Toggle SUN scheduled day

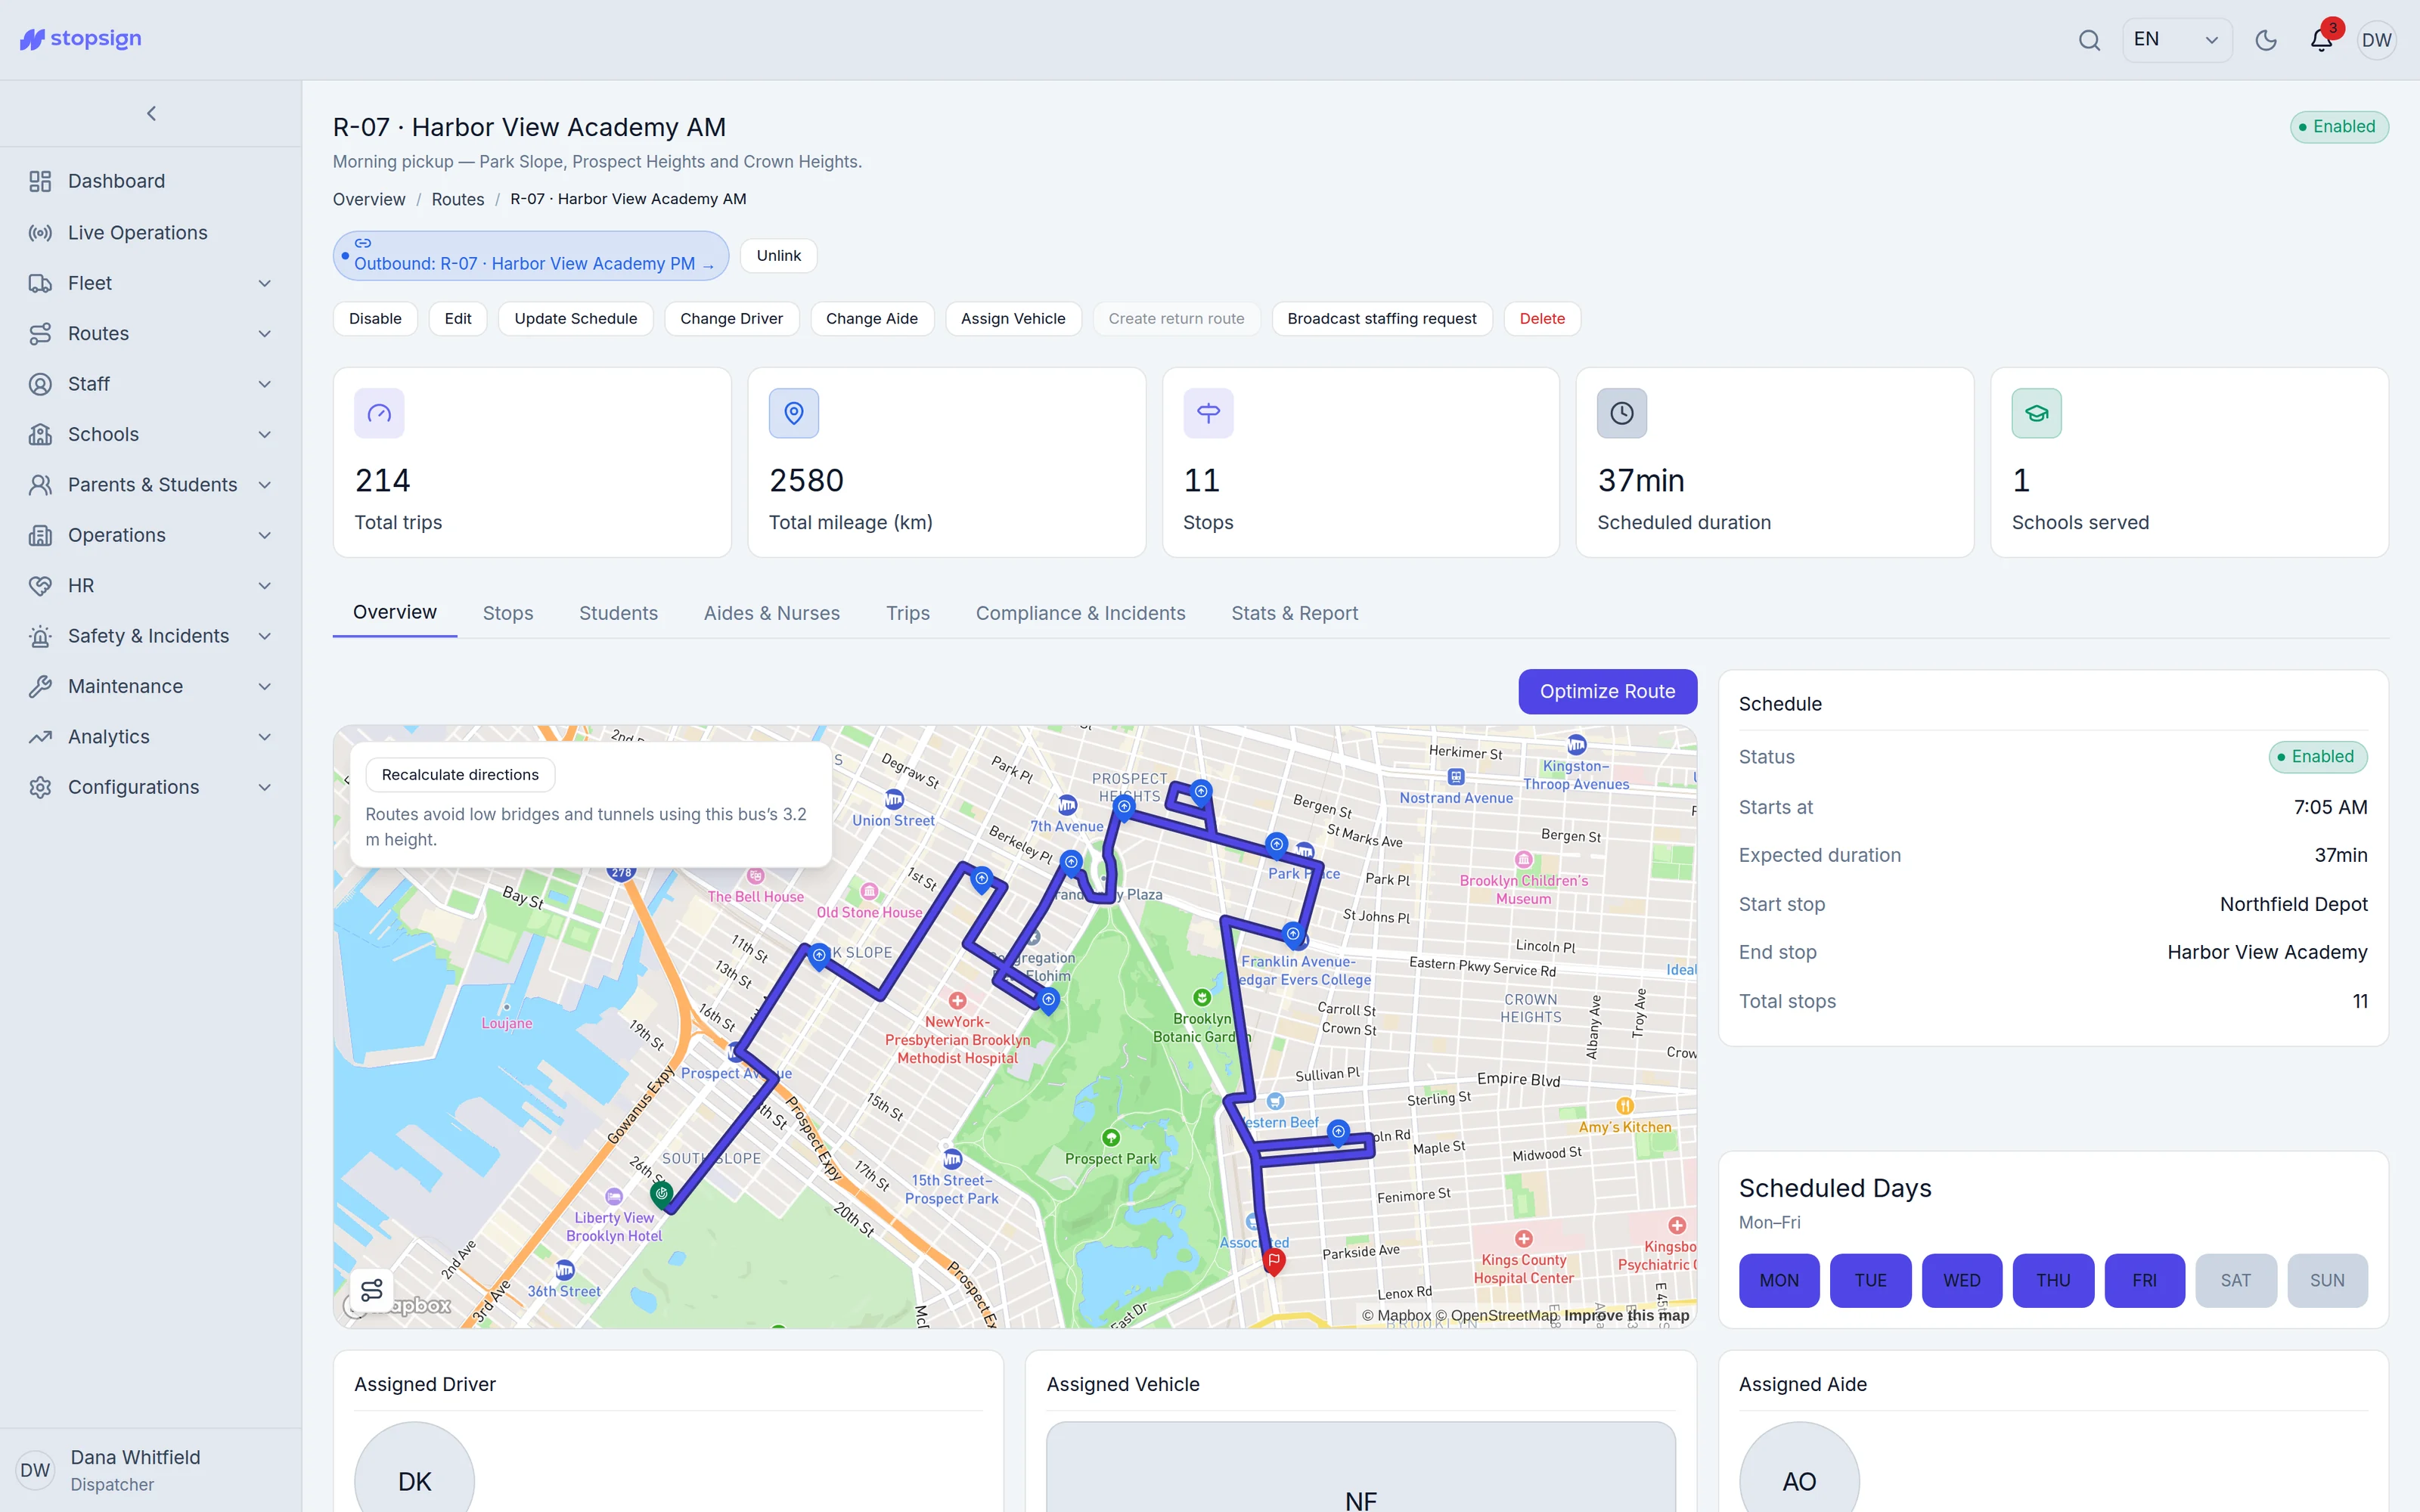pyautogui.click(x=2327, y=1280)
